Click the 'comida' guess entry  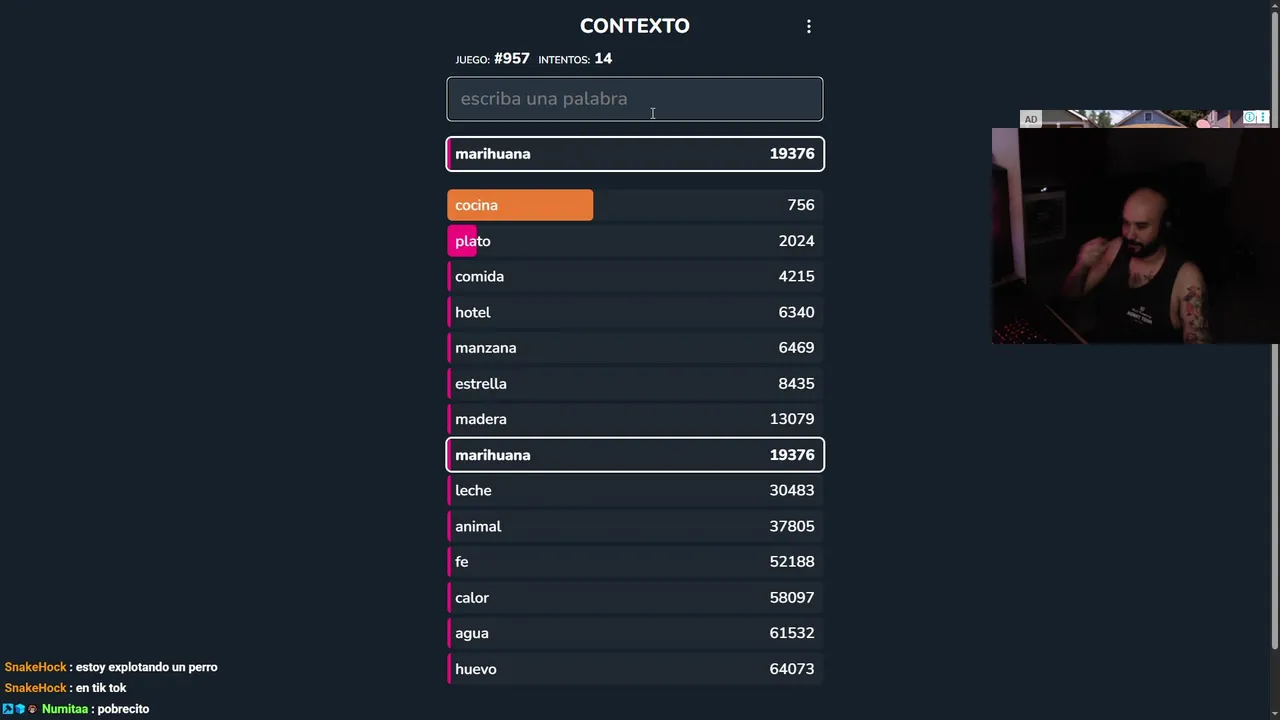[635, 277]
